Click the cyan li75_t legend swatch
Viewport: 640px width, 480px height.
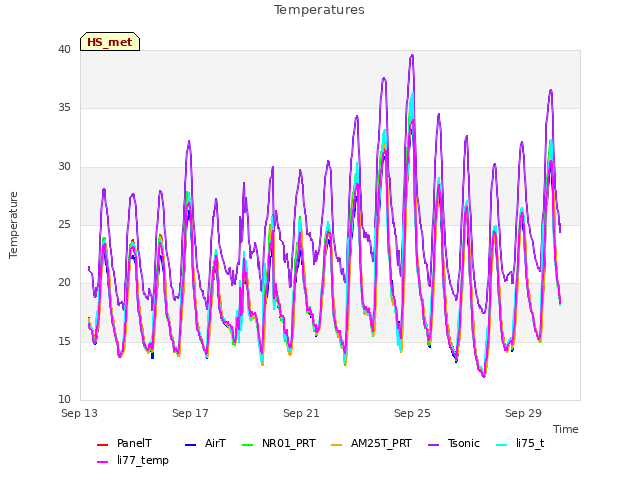tap(502, 444)
